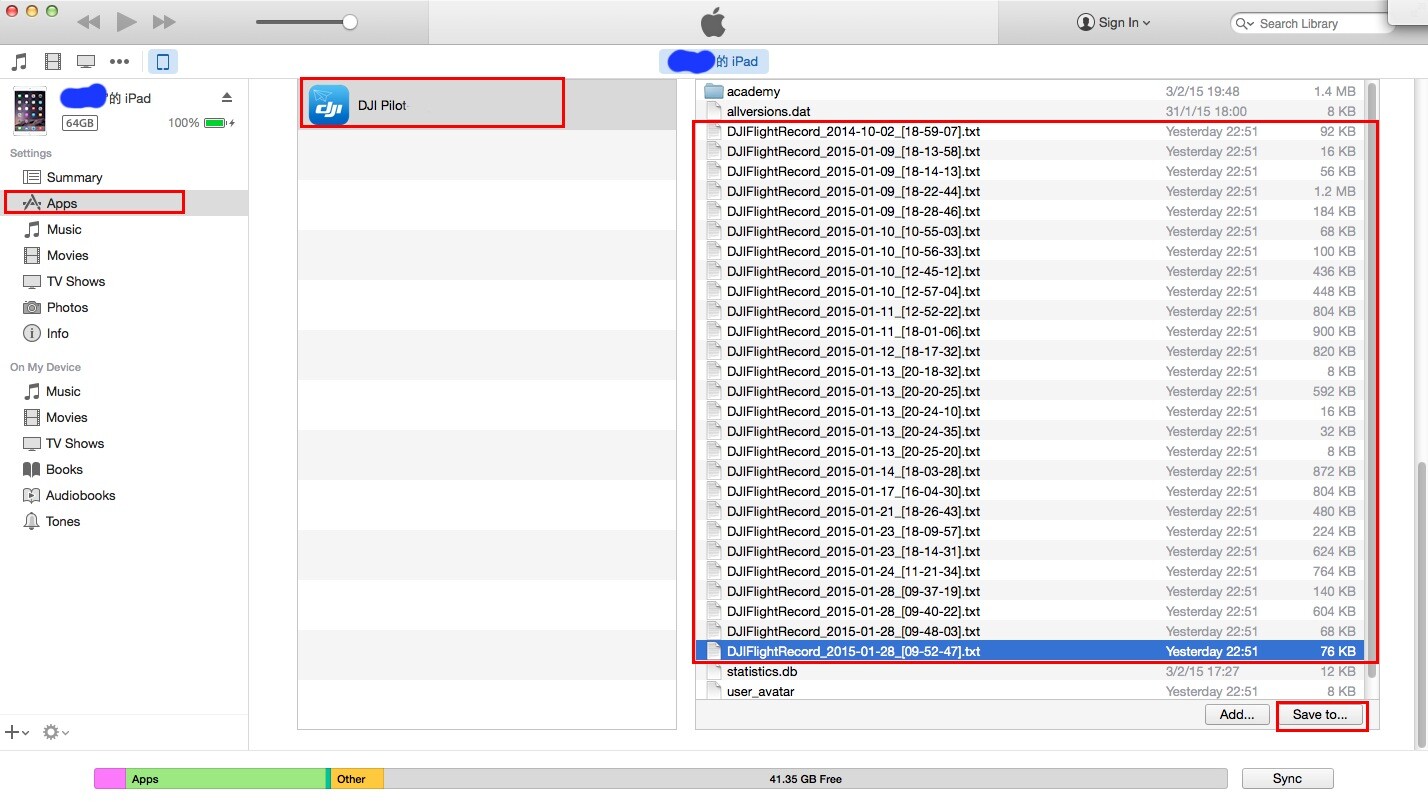Image resolution: width=1428 pixels, height=802 pixels.
Task: Select the academy folder
Action: [x=1030, y=91]
